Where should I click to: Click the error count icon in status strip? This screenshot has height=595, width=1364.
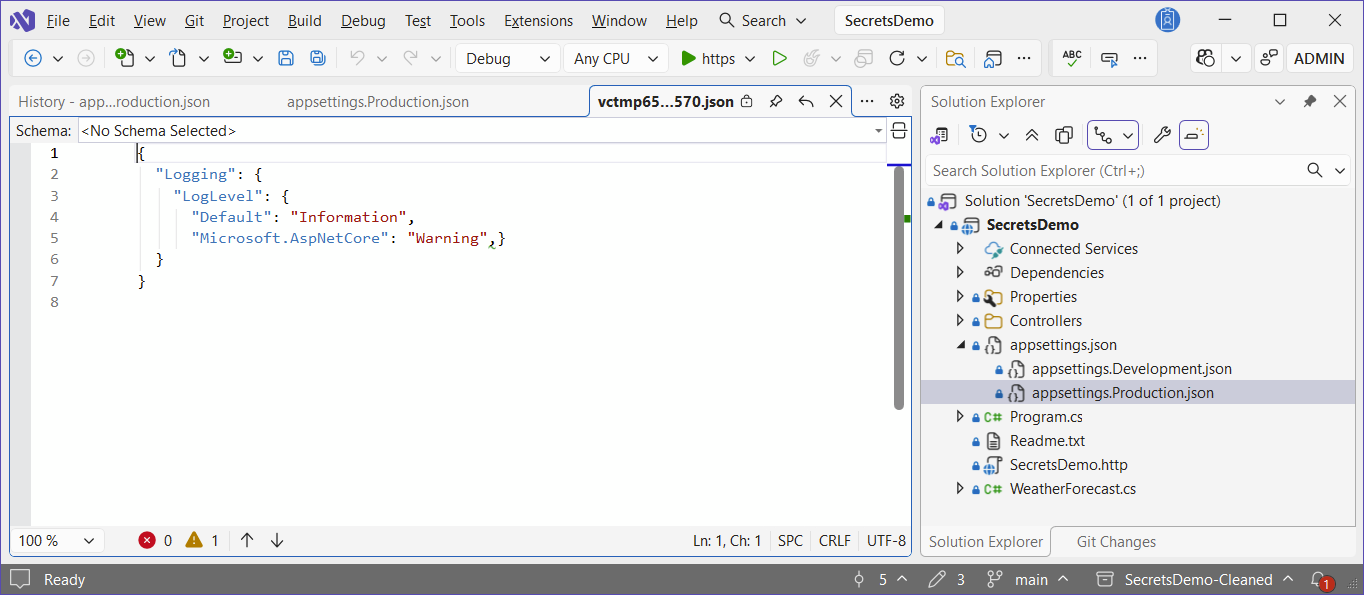pos(147,540)
